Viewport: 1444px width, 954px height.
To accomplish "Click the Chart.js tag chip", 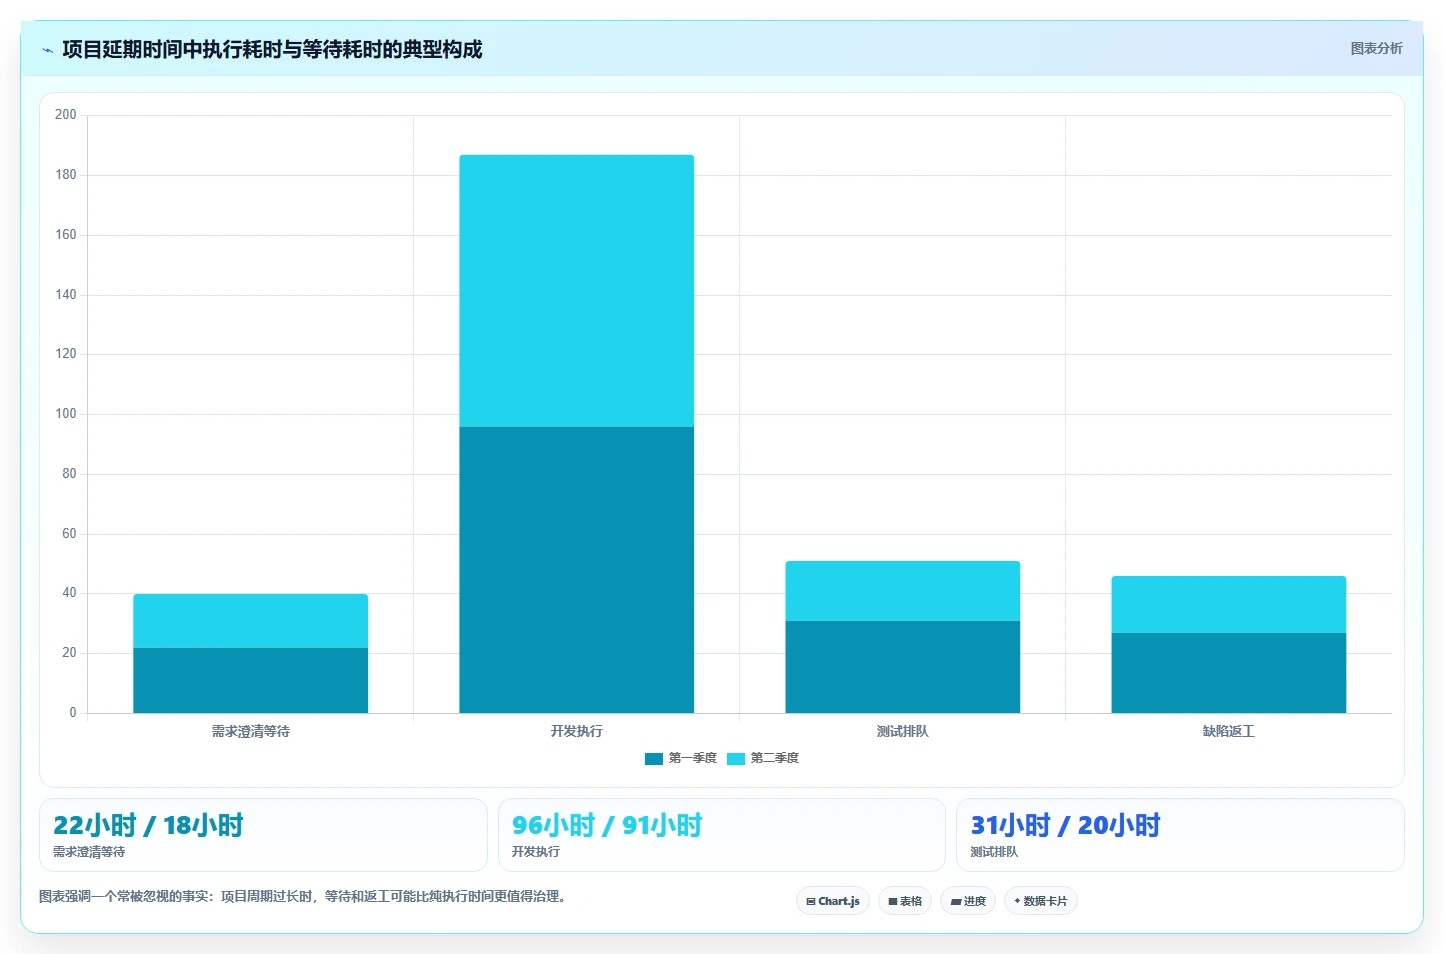I will coord(833,901).
